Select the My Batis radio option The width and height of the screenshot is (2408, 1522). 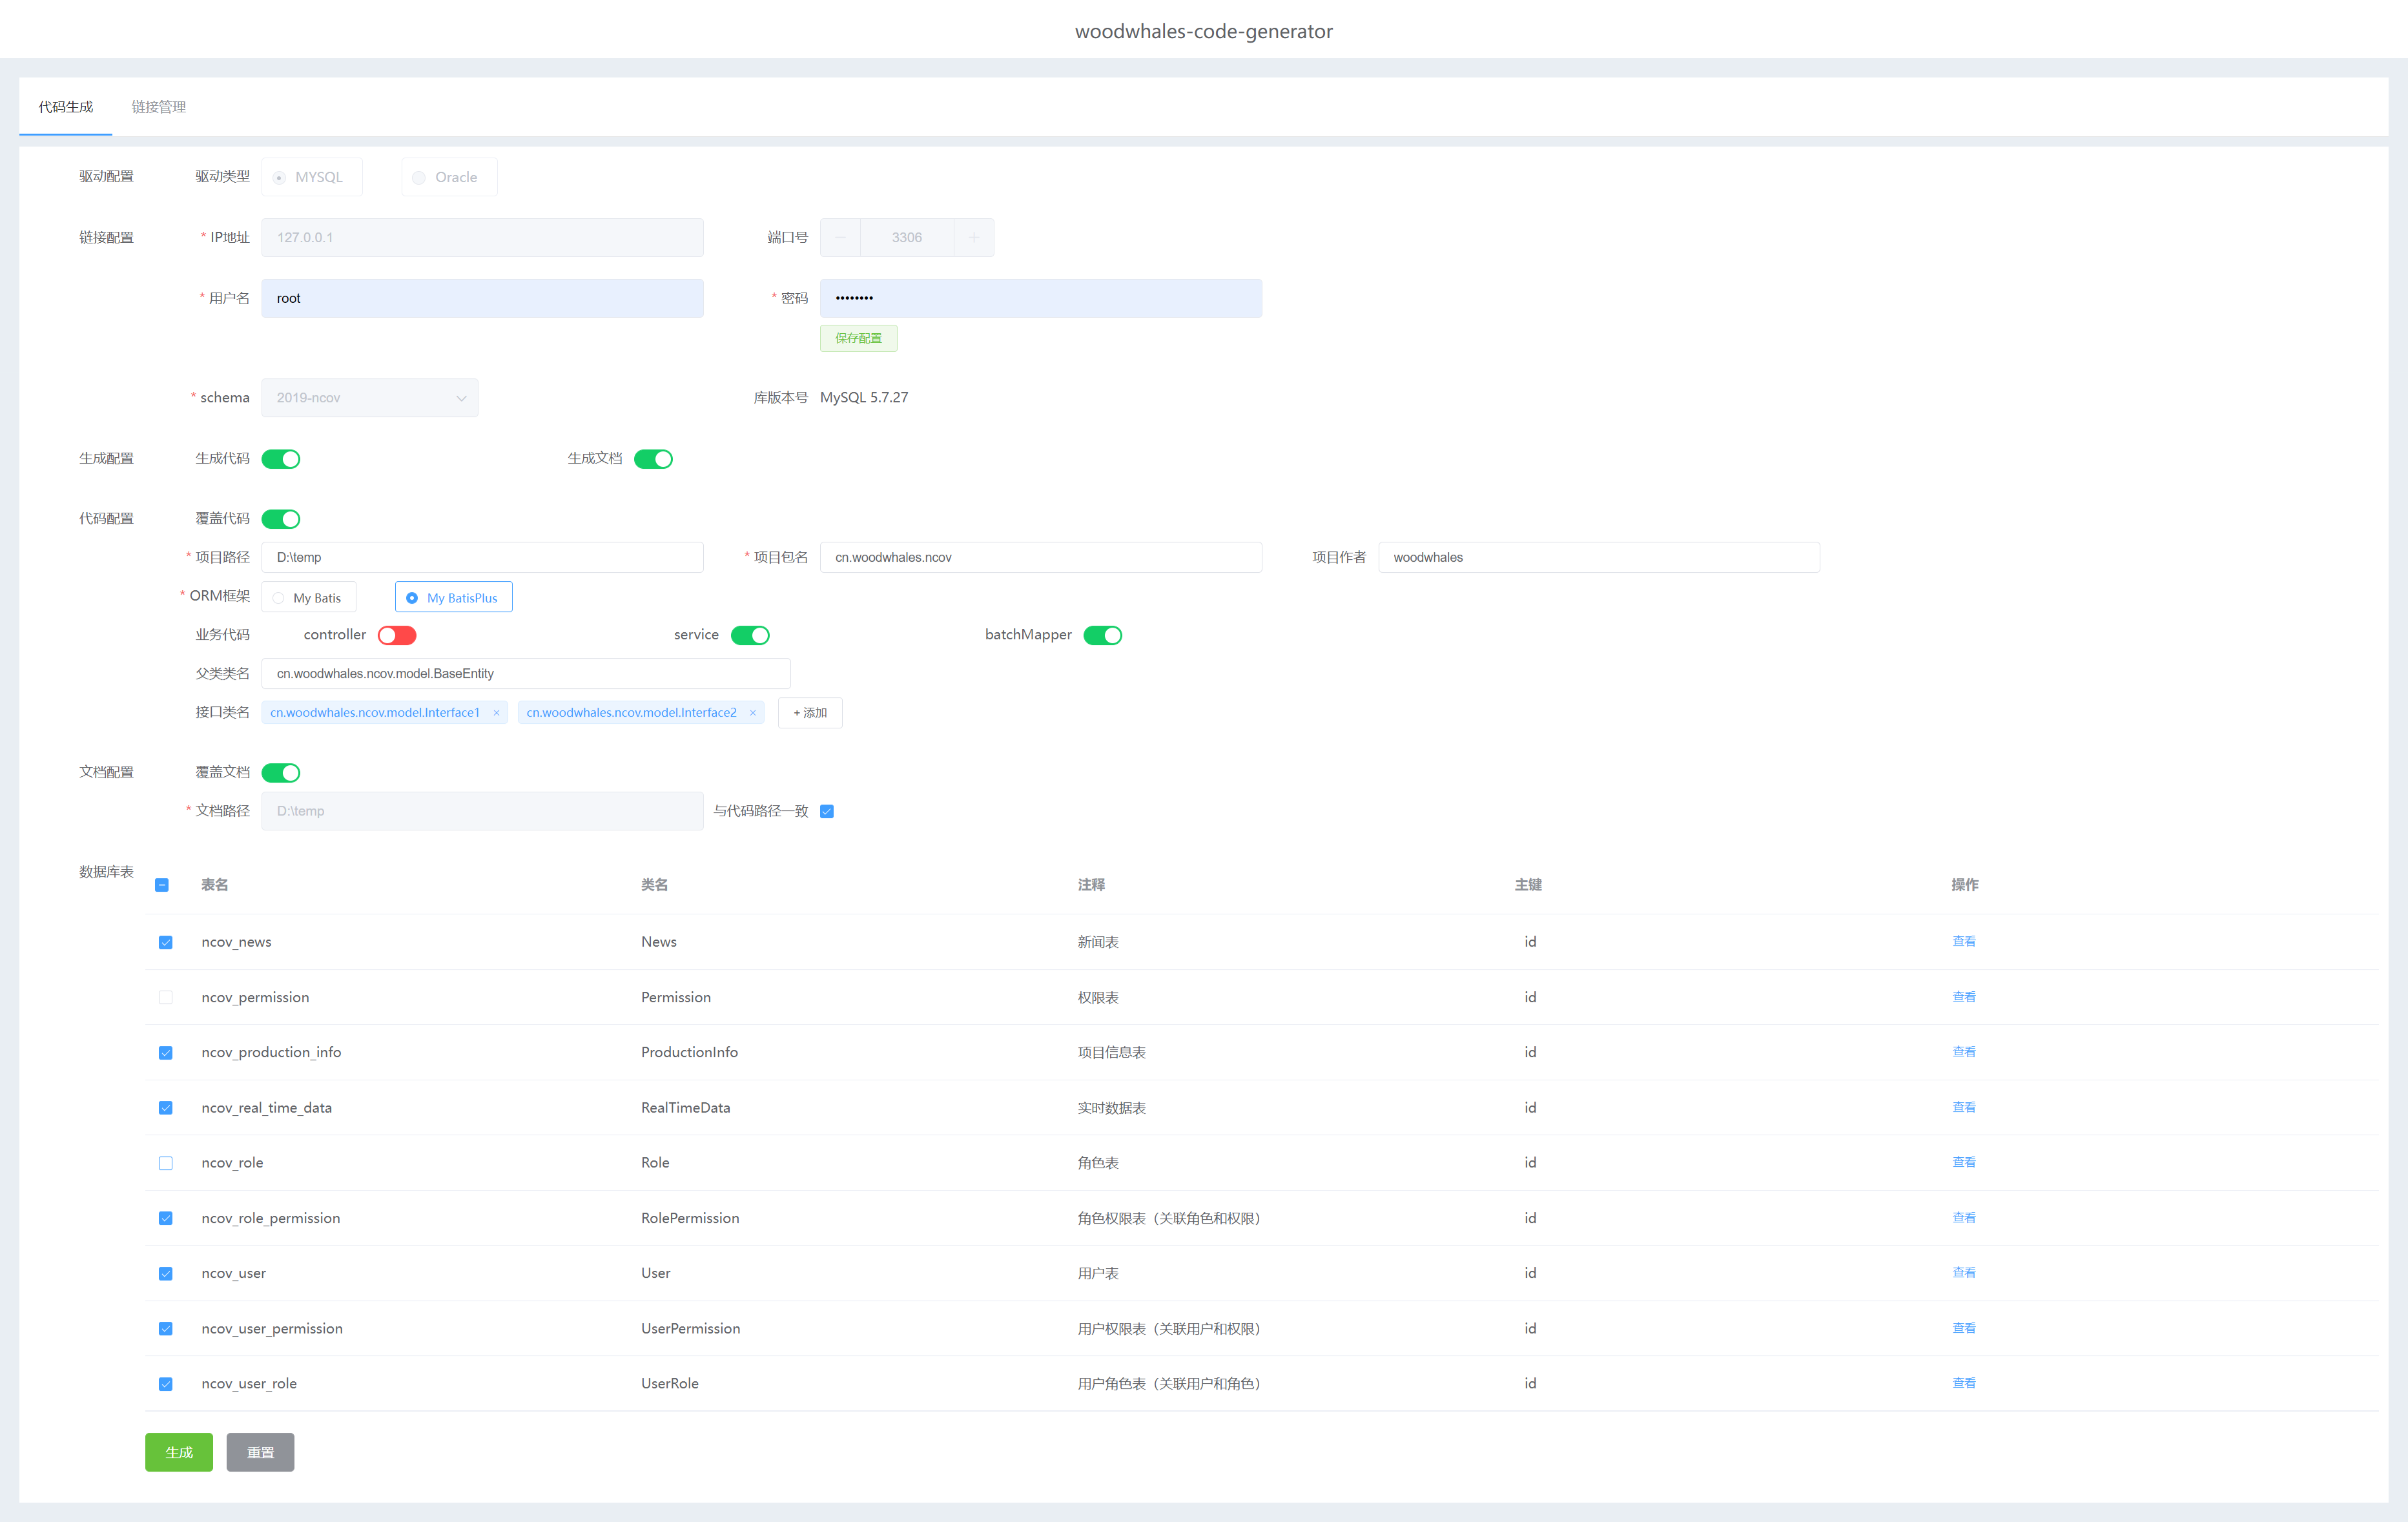coord(308,598)
